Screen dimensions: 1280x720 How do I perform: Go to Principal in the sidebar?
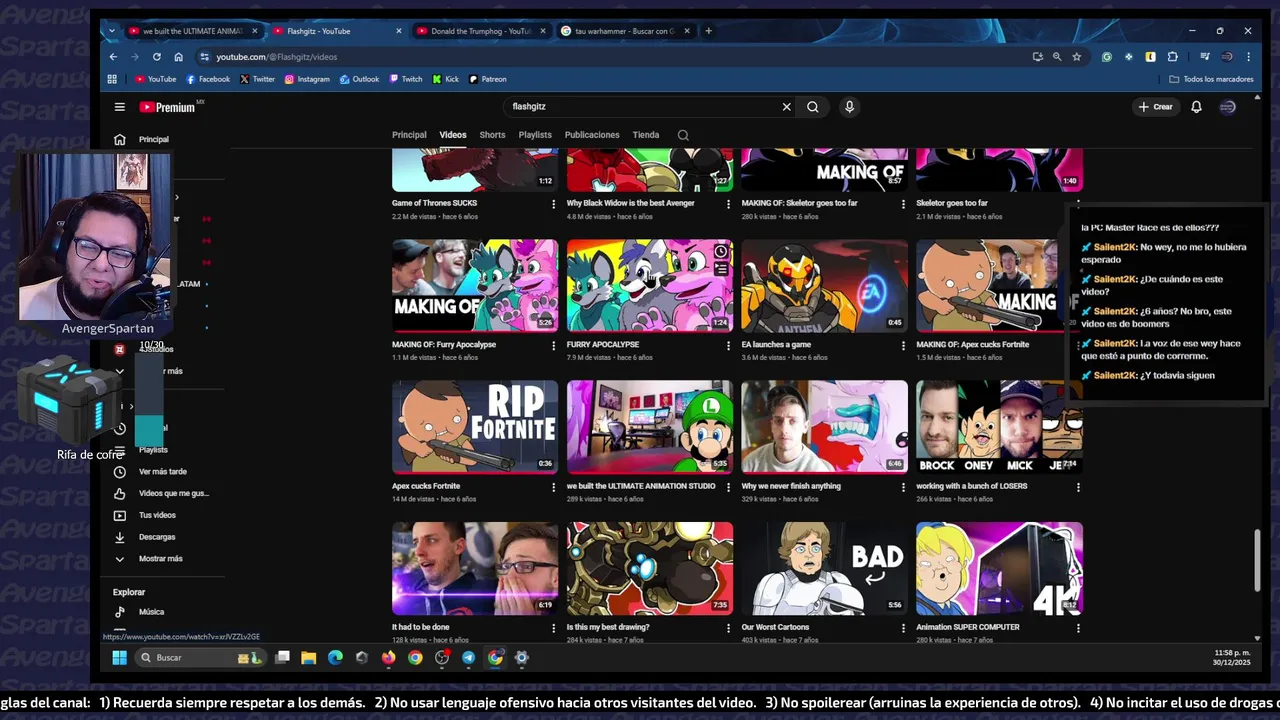[153, 140]
